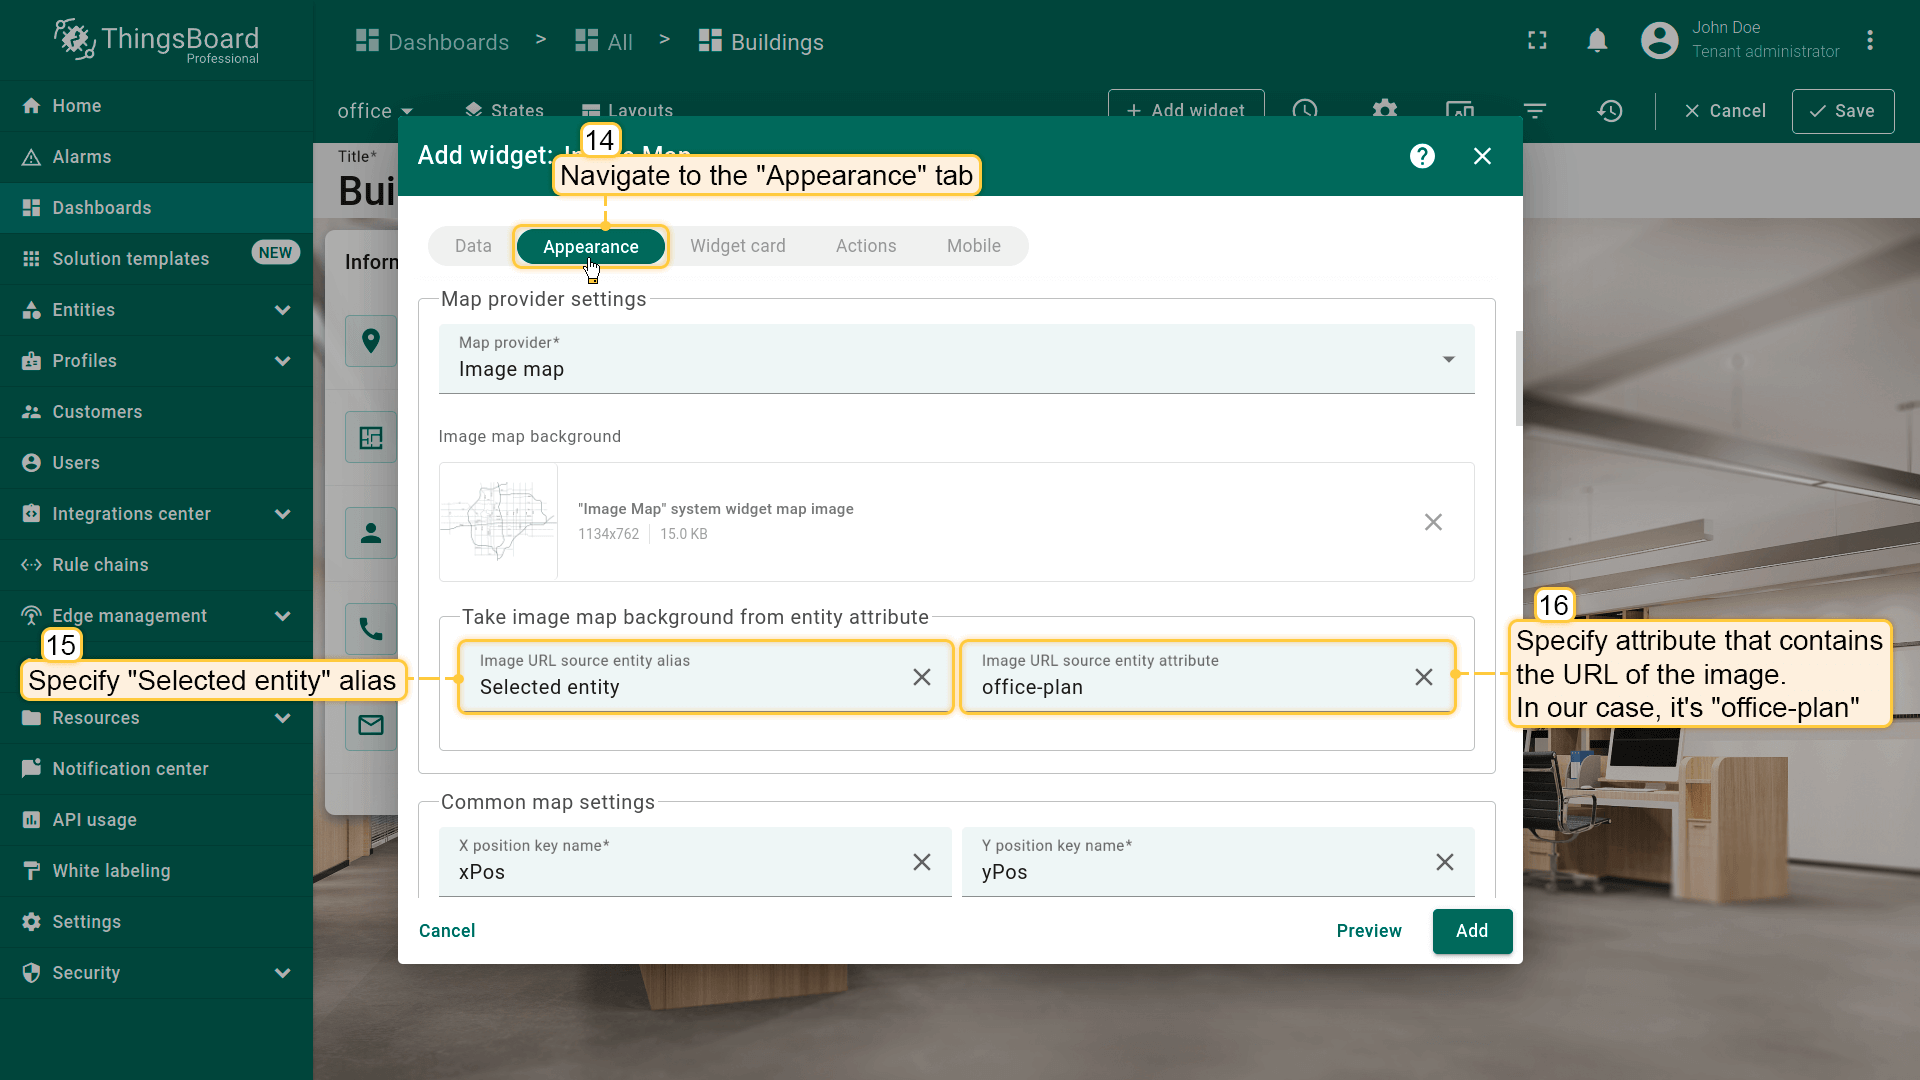Screen dimensions: 1920x1080
Task: Clear the office-plan attribute field
Action: click(1423, 677)
